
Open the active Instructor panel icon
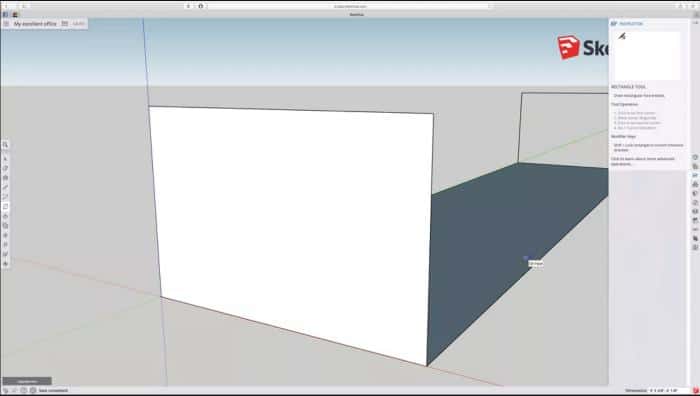coord(695,175)
